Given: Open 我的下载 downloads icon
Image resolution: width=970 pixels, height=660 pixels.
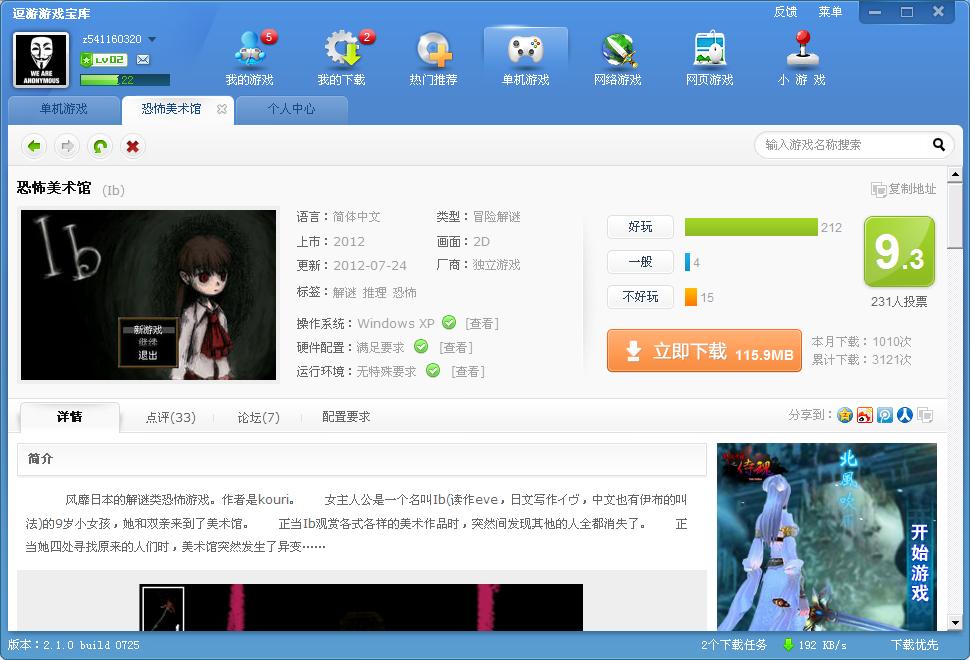Looking at the screenshot, I should coord(341,58).
